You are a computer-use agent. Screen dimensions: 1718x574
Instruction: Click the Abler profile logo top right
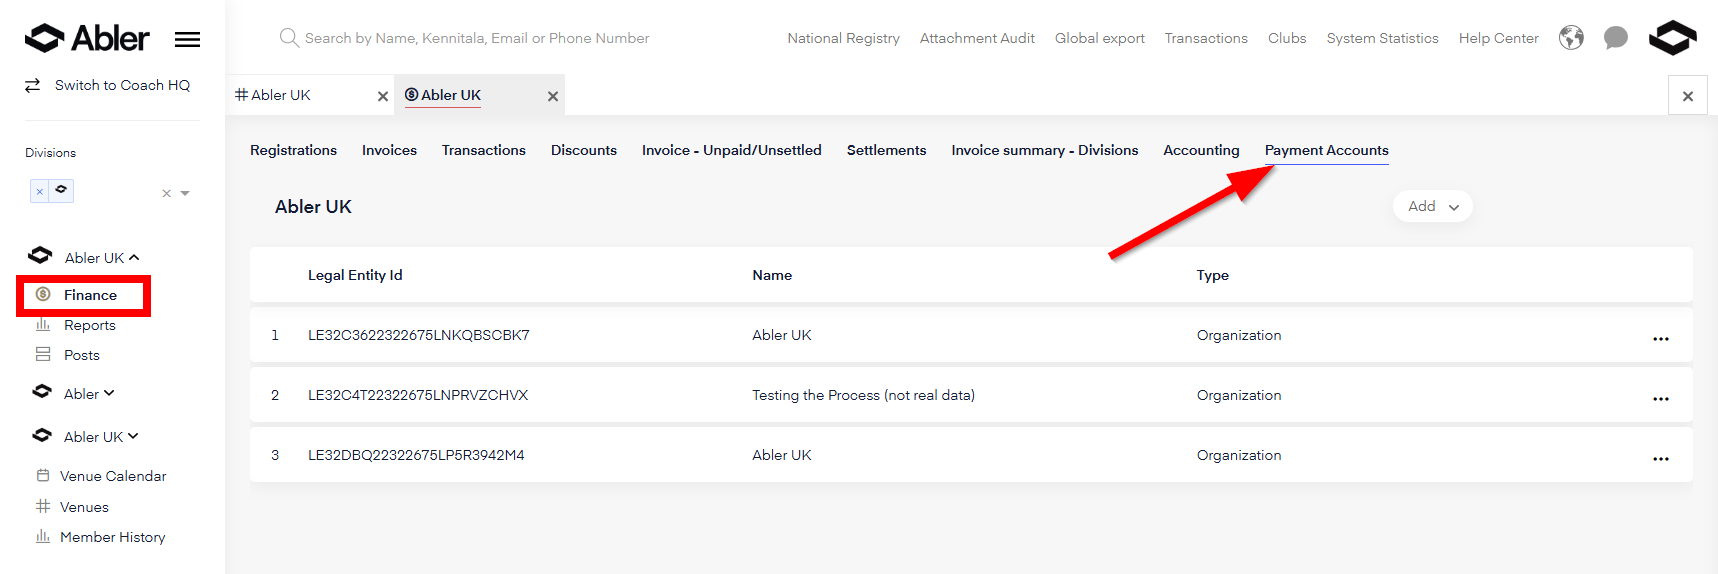point(1672,38)
